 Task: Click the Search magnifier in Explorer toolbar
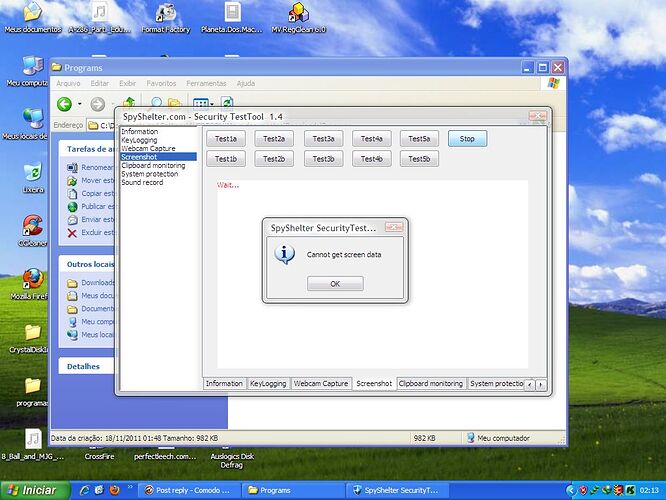click(x=156, y=102)
